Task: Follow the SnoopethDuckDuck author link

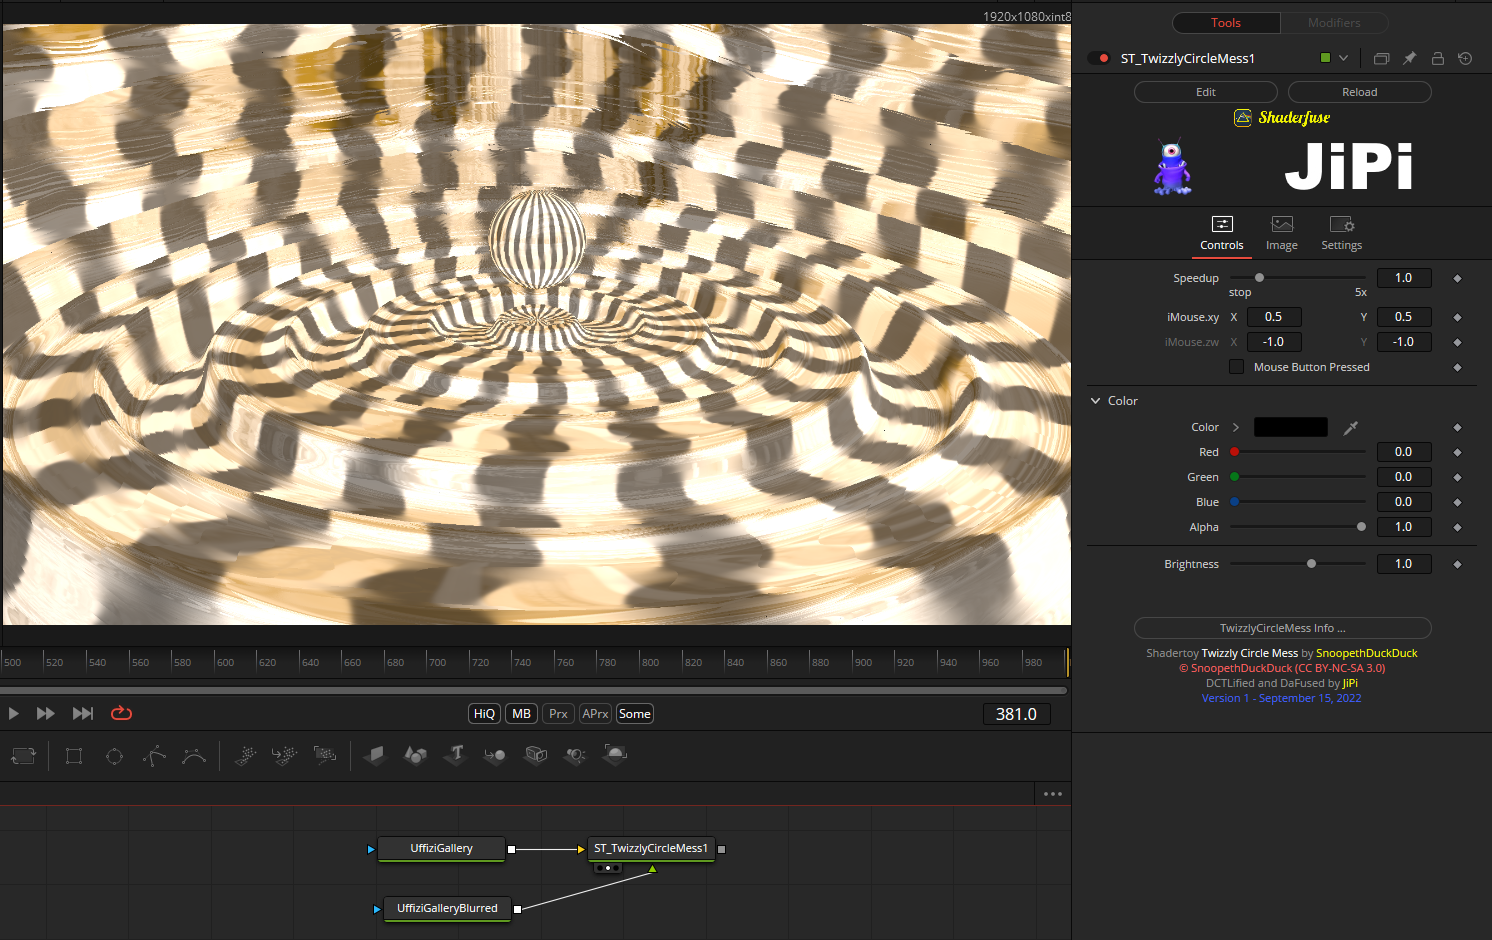Action: pos(1367,653)
